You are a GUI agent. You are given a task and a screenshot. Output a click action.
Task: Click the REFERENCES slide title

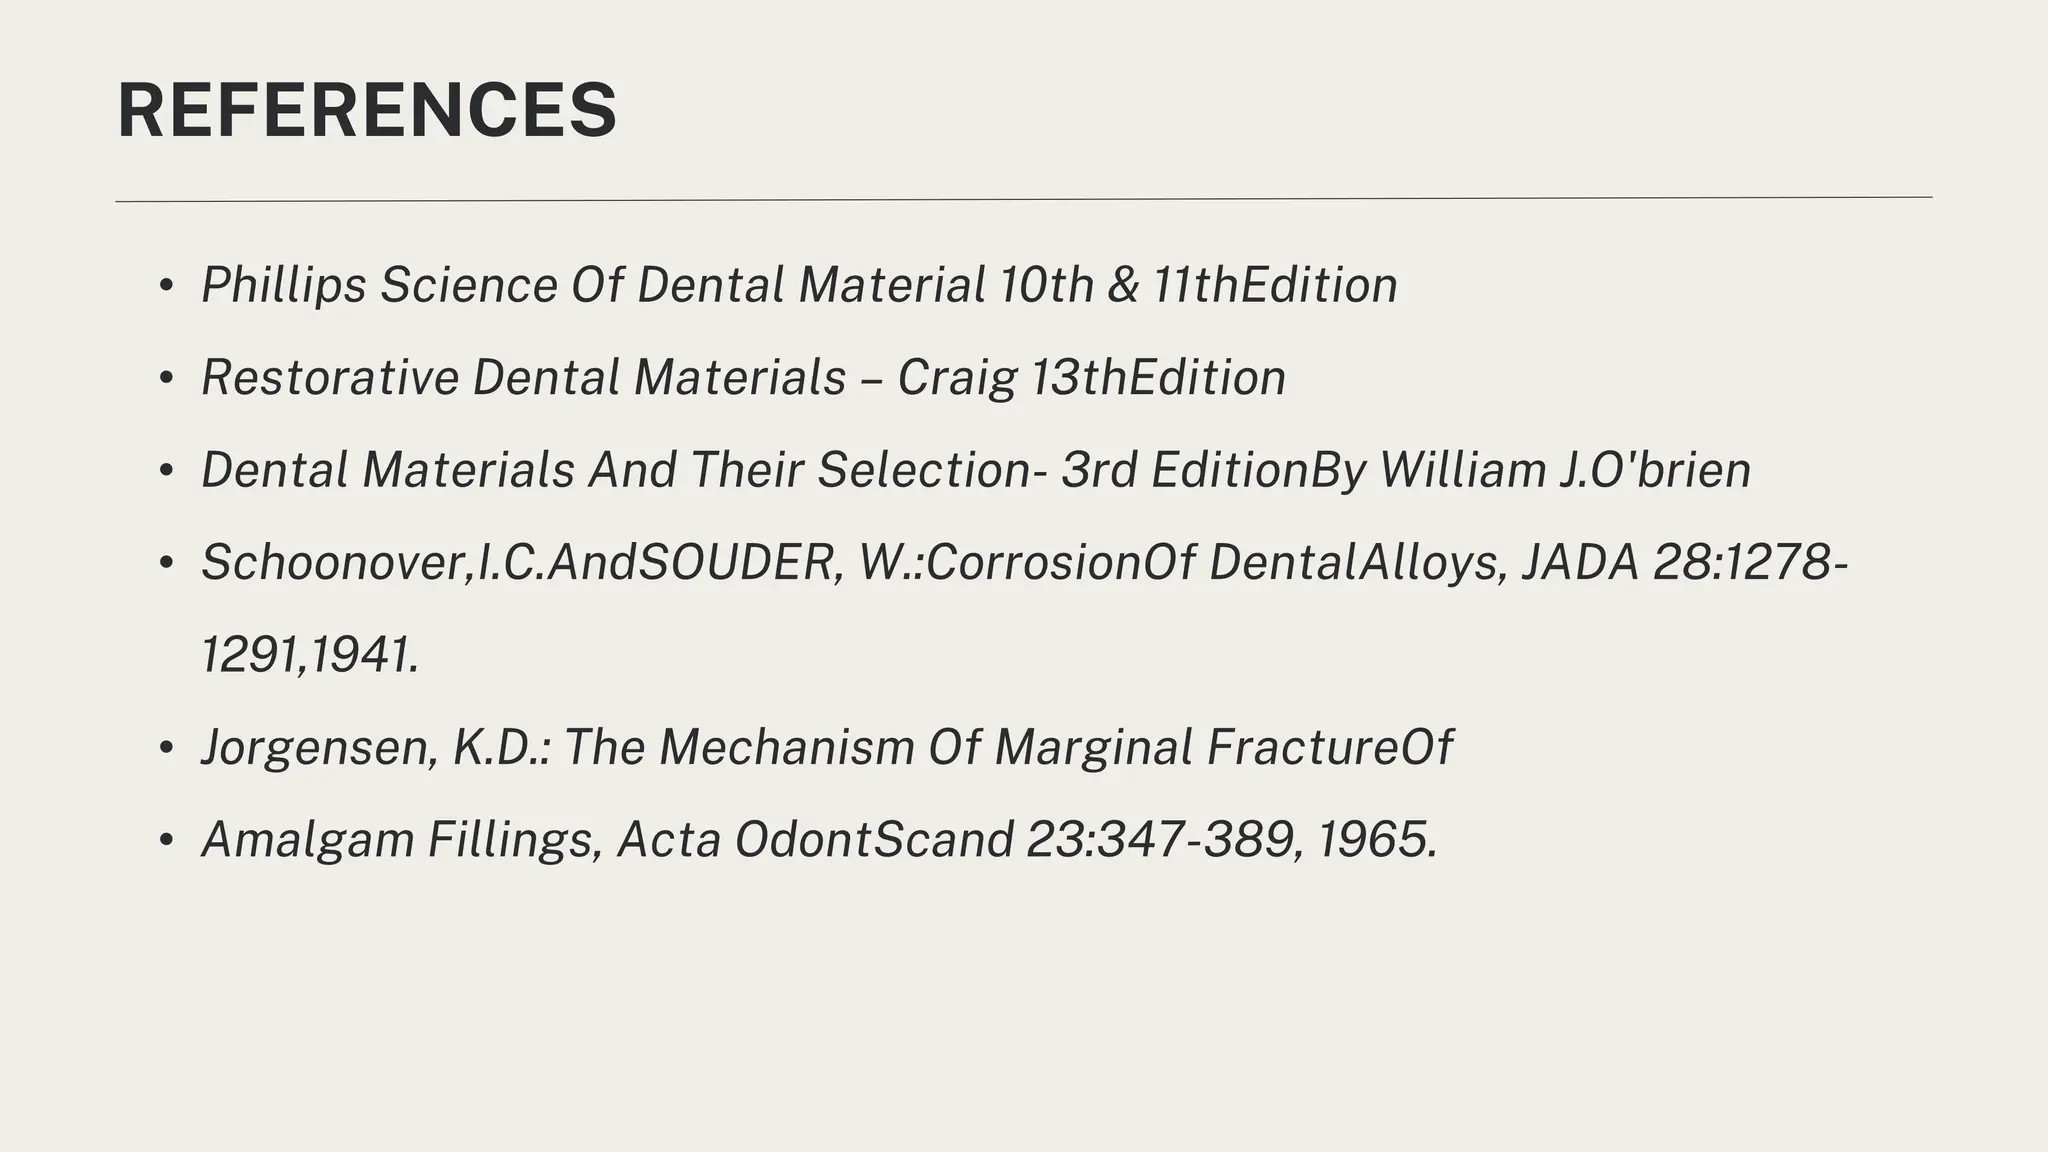click(367, 110)
